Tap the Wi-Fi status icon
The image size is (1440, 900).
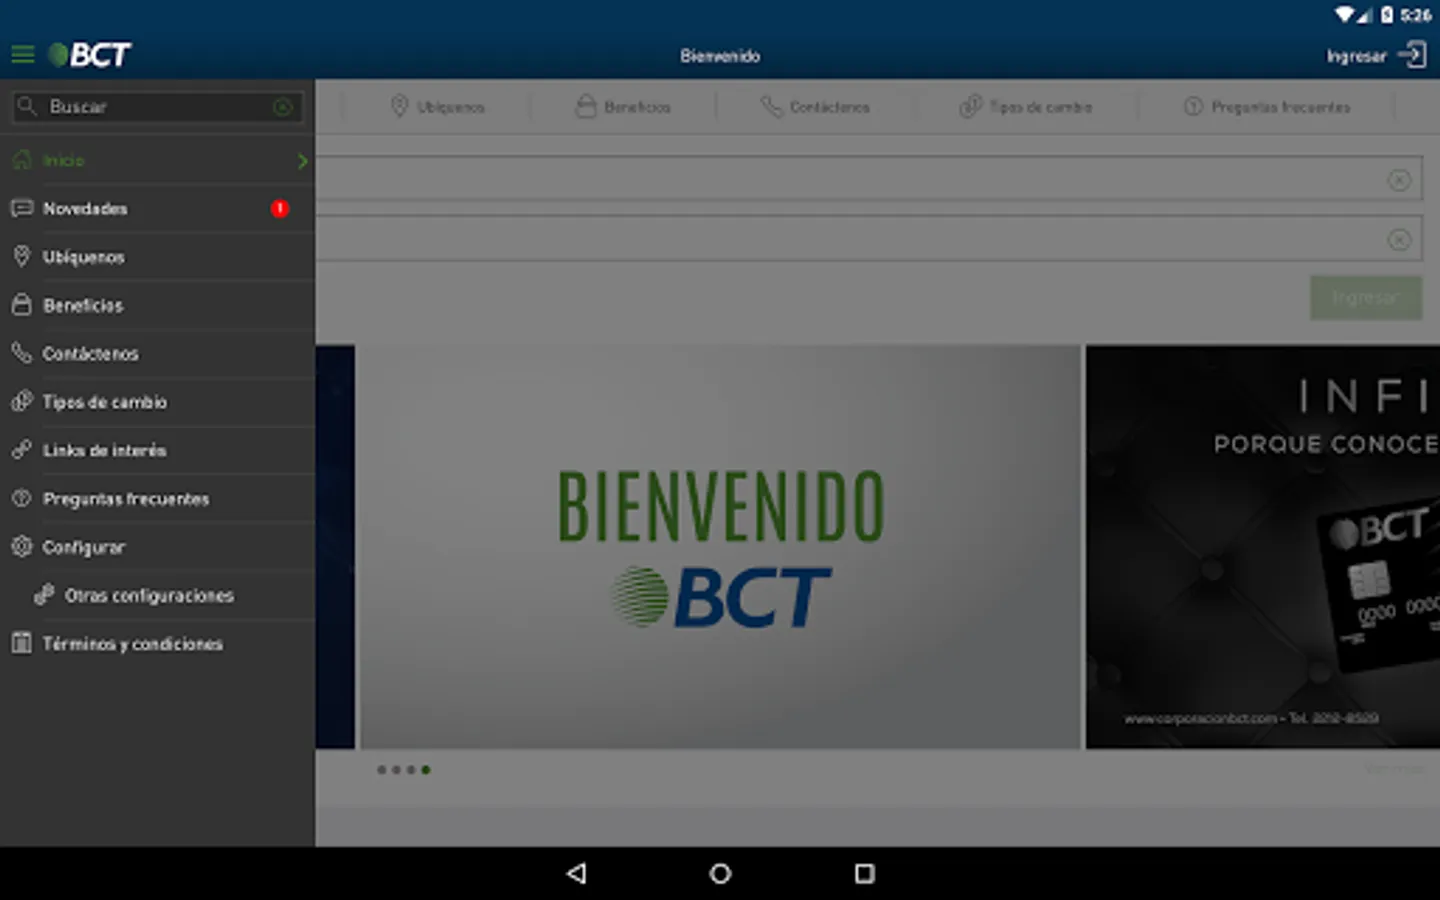[1345, 14]
